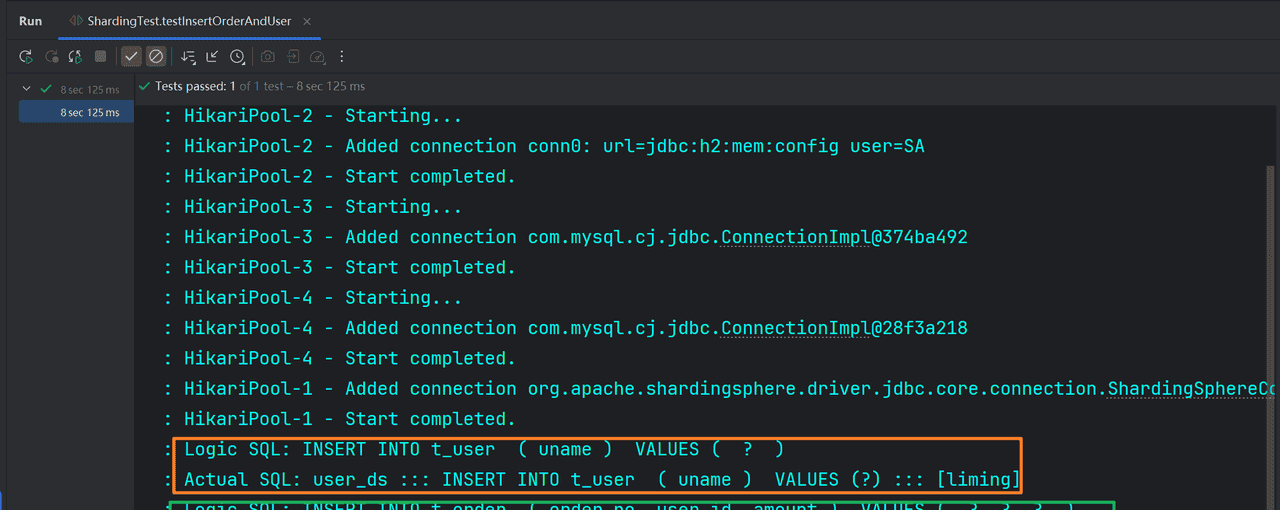Click the export test results icon

(294, 57)
